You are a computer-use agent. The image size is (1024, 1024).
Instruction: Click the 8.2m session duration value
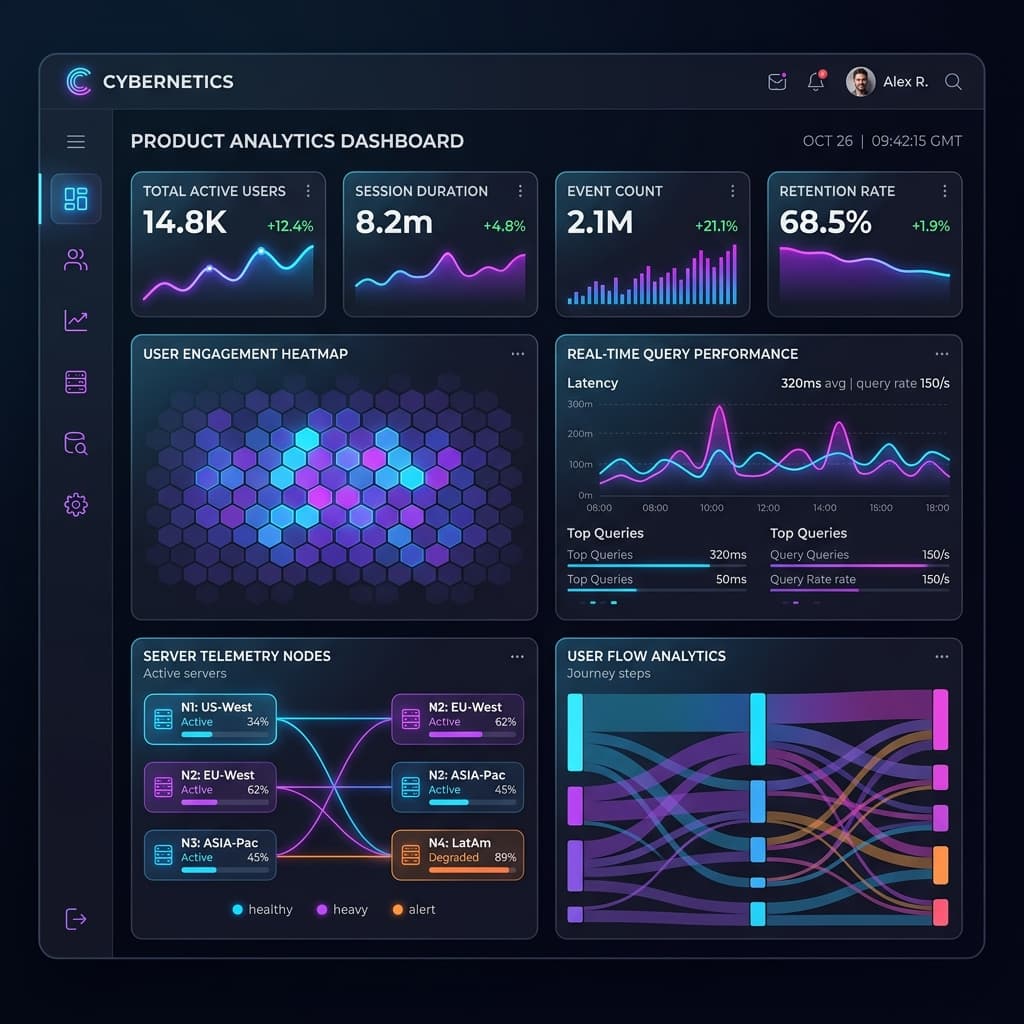(394, 222)
